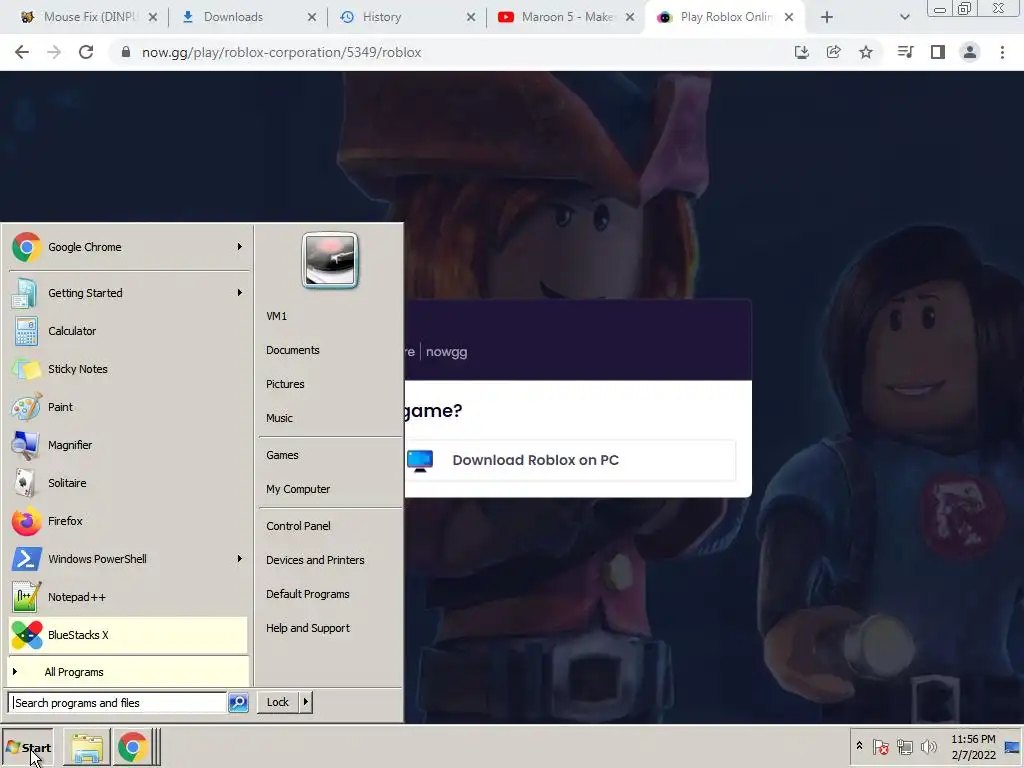This screenshot has width=1024, height=768.
Task: Reload the now.gg page
Action: click(x=86, y=52)
